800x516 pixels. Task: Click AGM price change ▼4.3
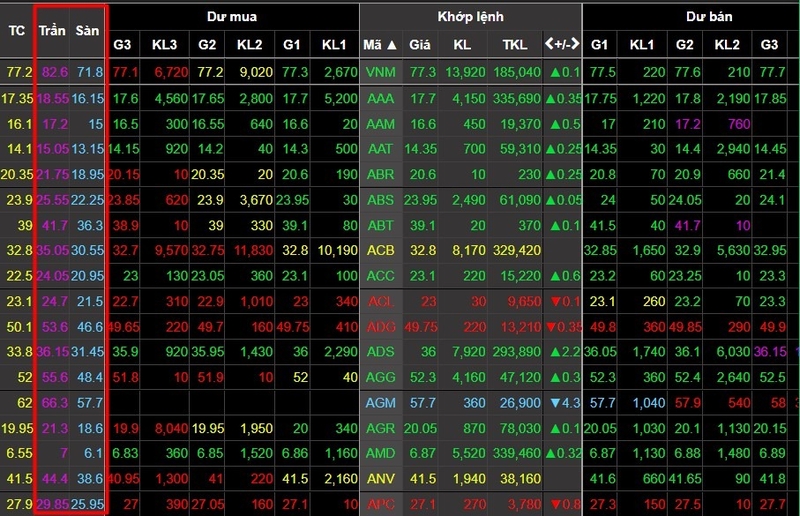tap(565, 403)
